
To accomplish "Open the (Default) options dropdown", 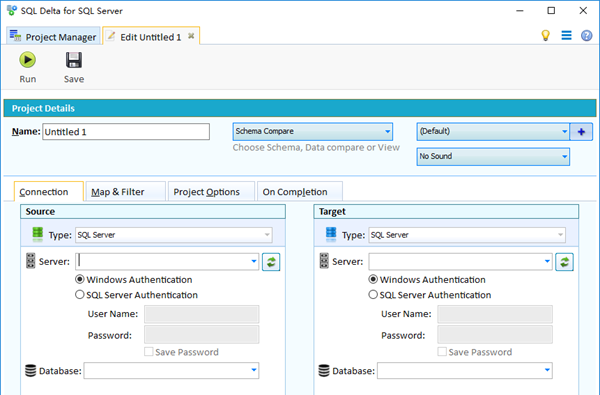I will click(493, 131).
